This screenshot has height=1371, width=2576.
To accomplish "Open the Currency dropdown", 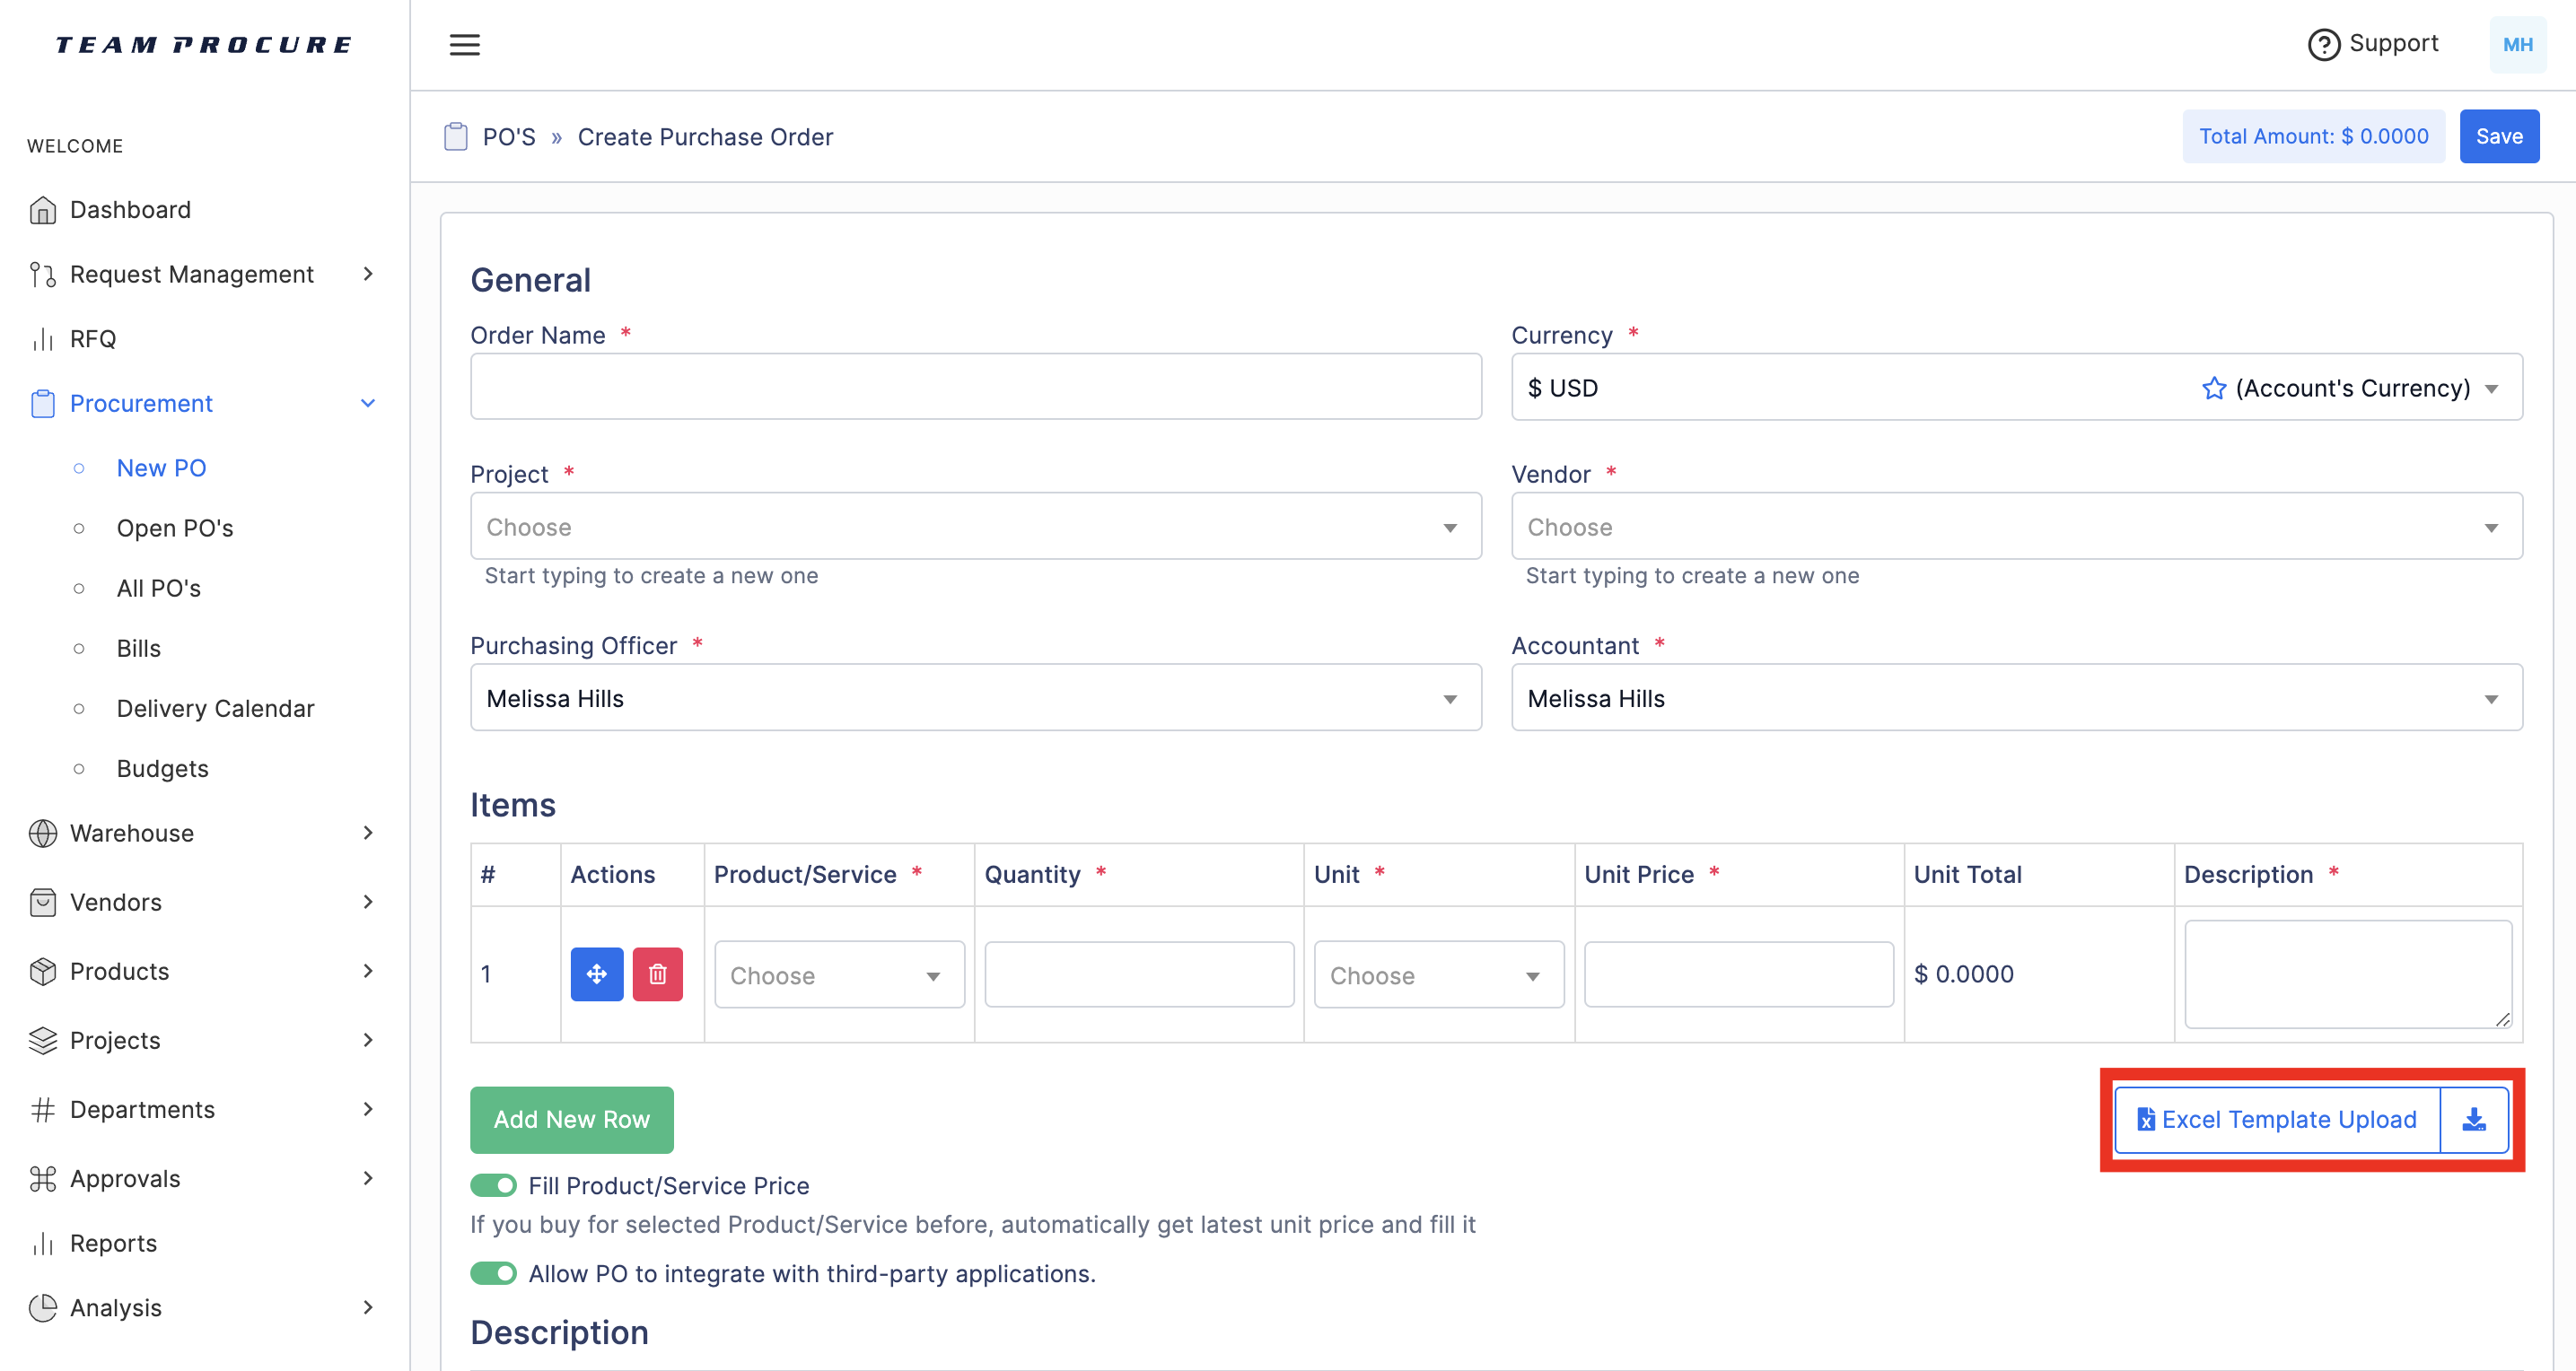I will (2016, 388).
